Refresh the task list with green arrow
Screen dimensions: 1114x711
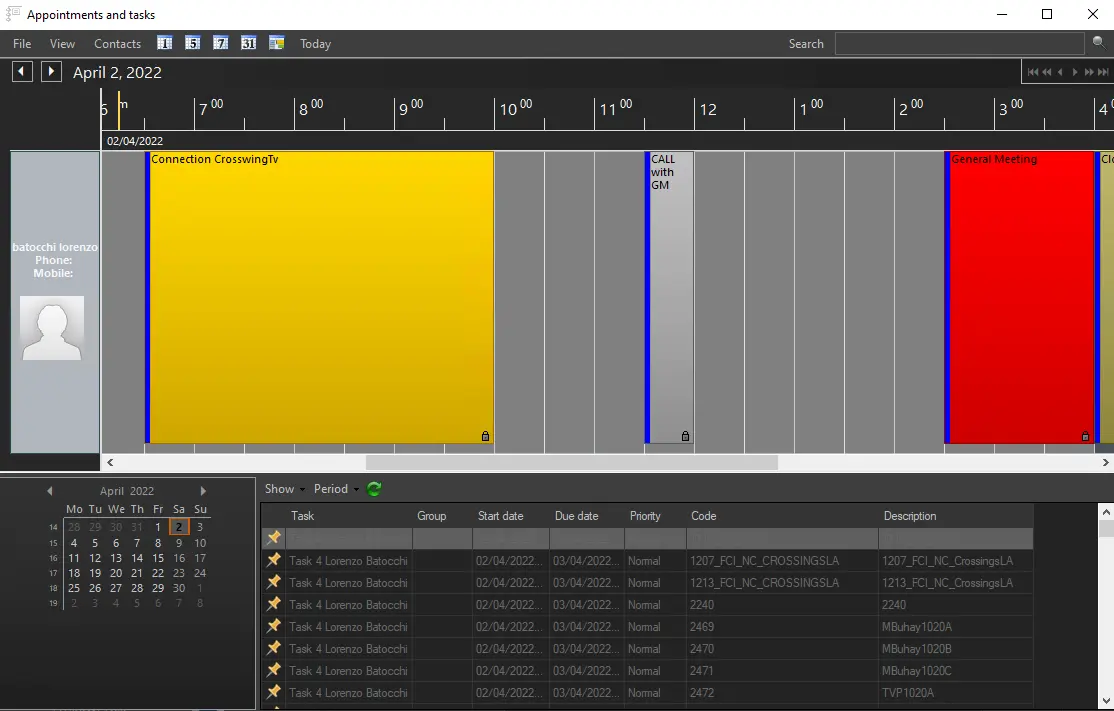tap(374, 489)
